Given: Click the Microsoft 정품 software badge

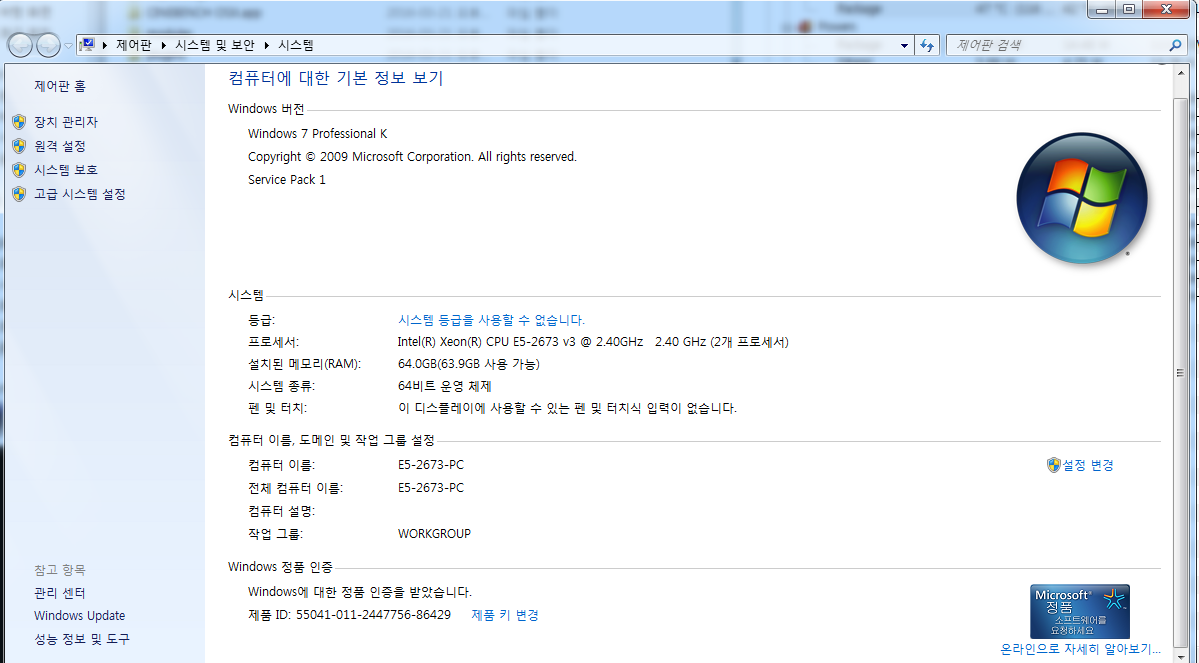Looking at the screenshot, I should [x=1080, y=612].
